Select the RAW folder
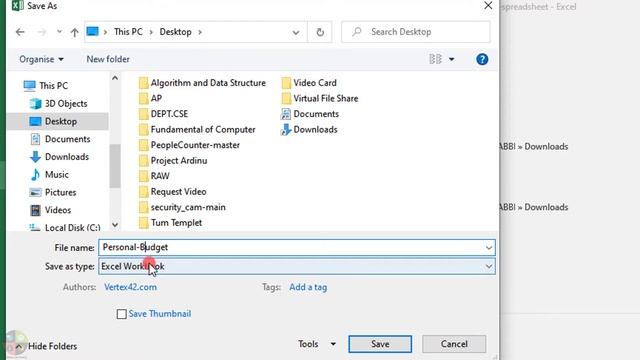Screen dimensions: 640x360 pos(154,176)
